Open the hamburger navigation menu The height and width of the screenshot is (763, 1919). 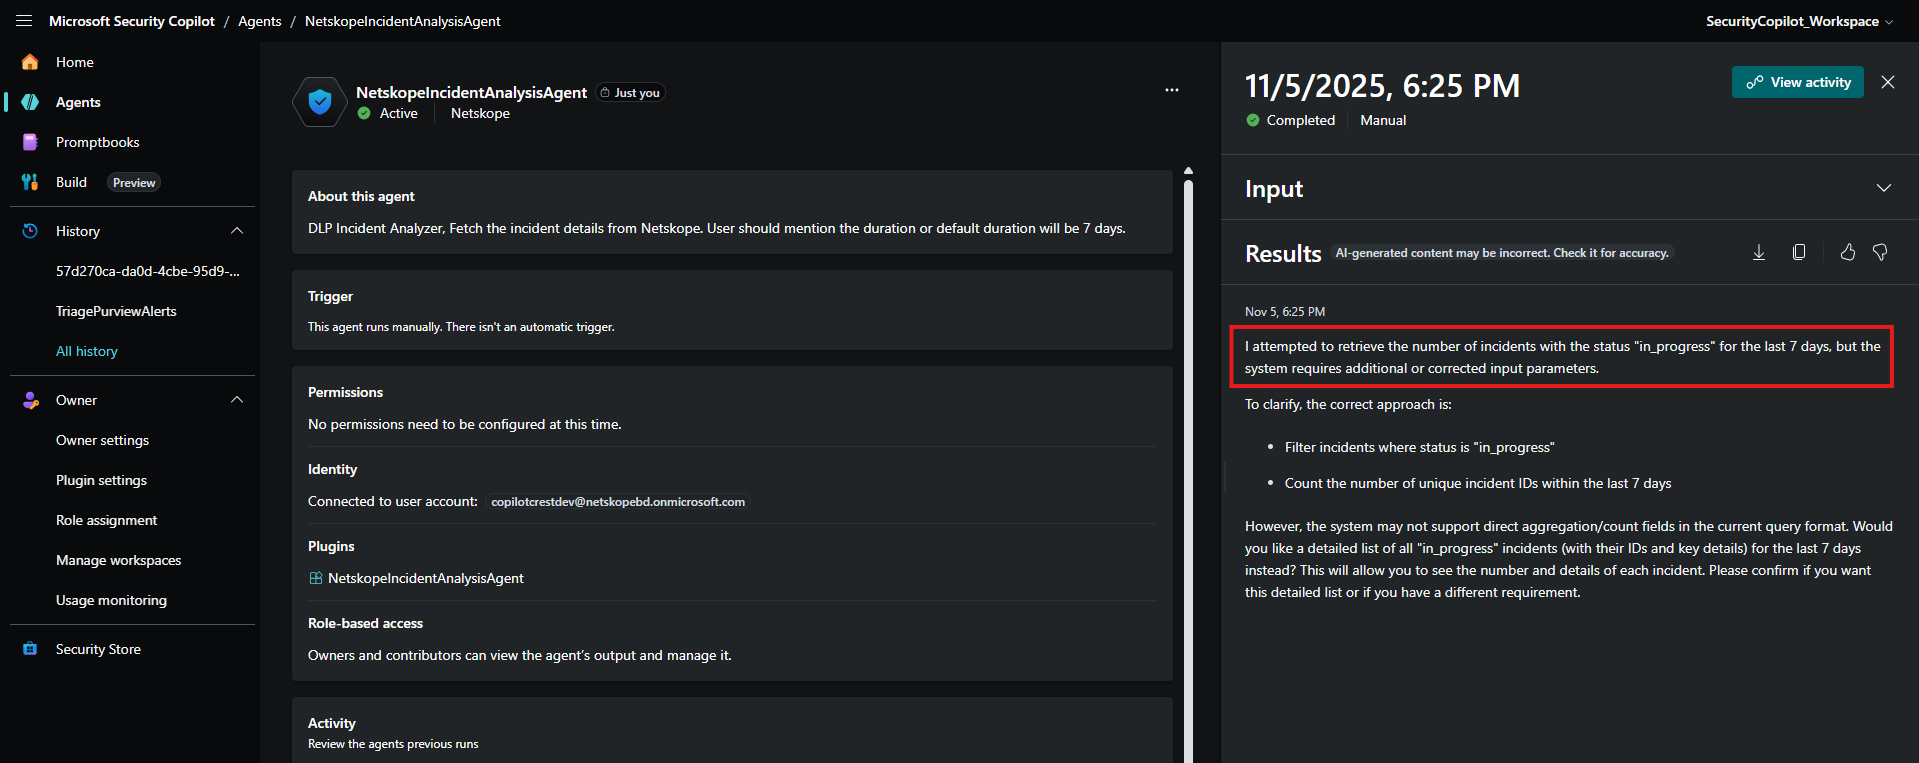click(24, 21)
